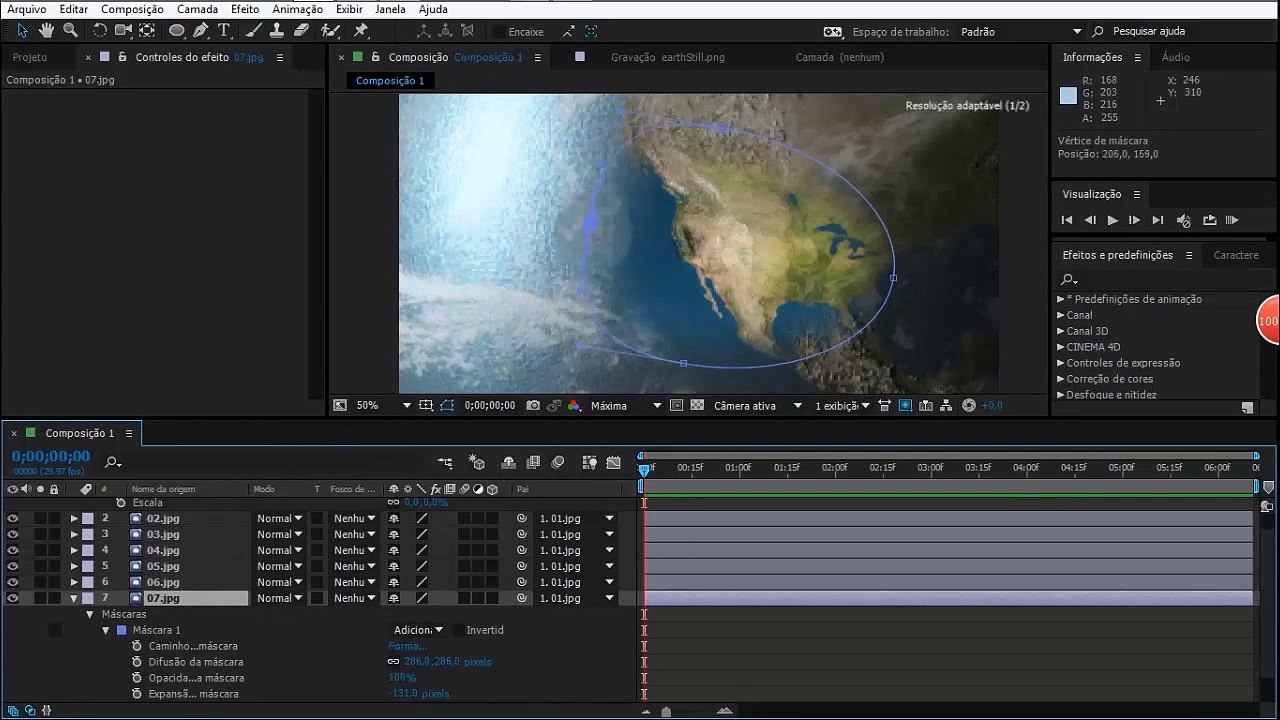Collapse layer 07.jpg properties
1280x720 pixels.
pos(74,599)
